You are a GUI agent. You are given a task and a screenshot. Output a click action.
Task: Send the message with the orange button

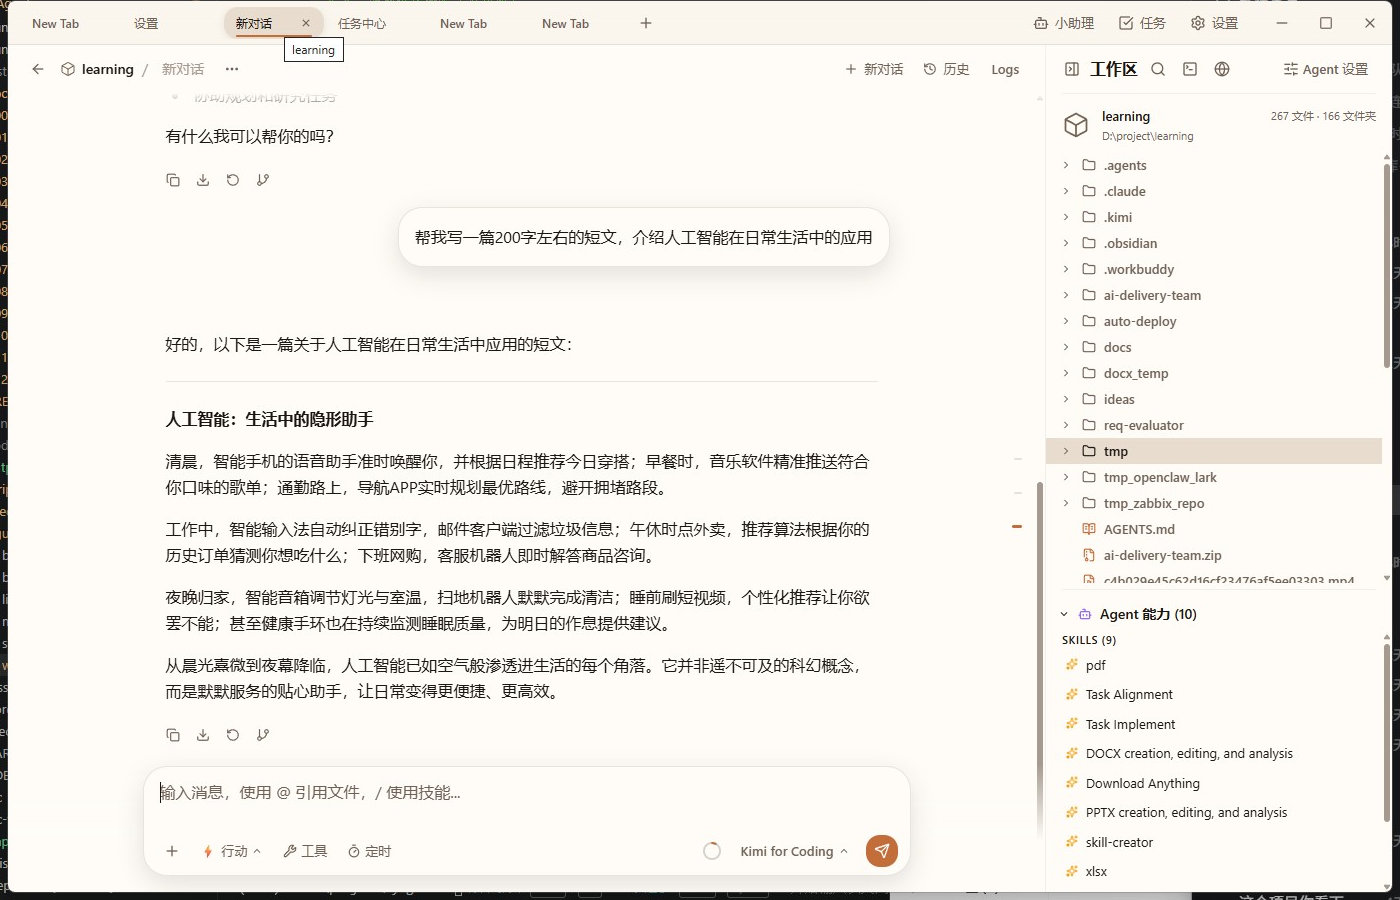pos(882,851)
